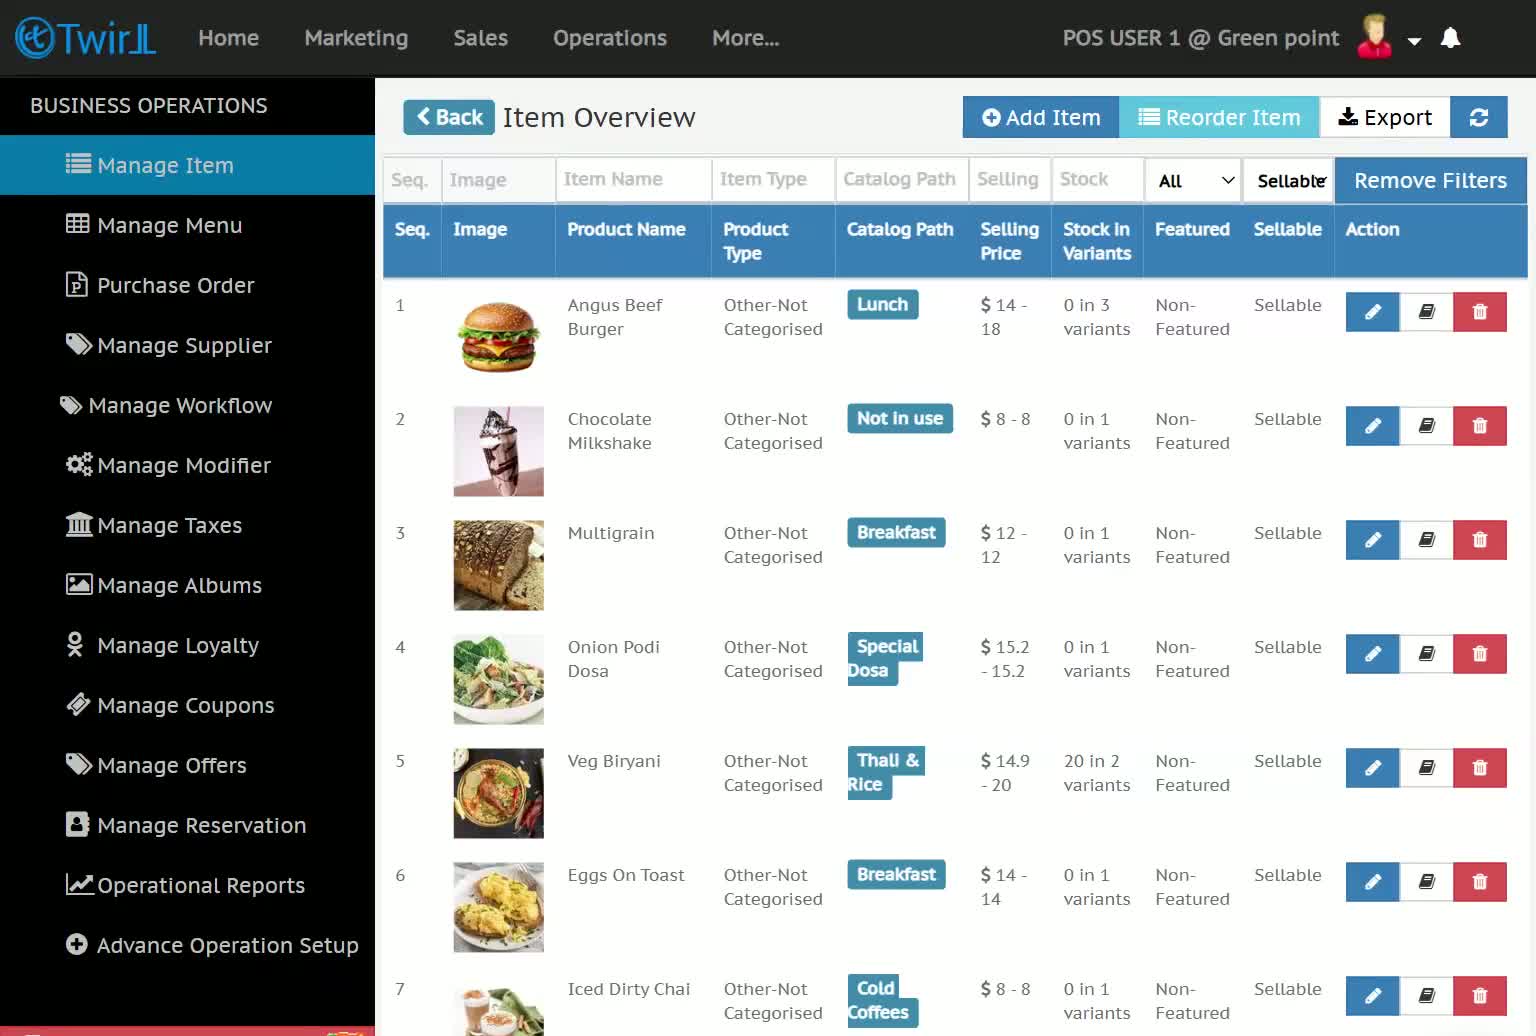Screen dimensions: 1536x1036
Task: Open the Sellable filter dropdown
Action: click(1289, 181)
